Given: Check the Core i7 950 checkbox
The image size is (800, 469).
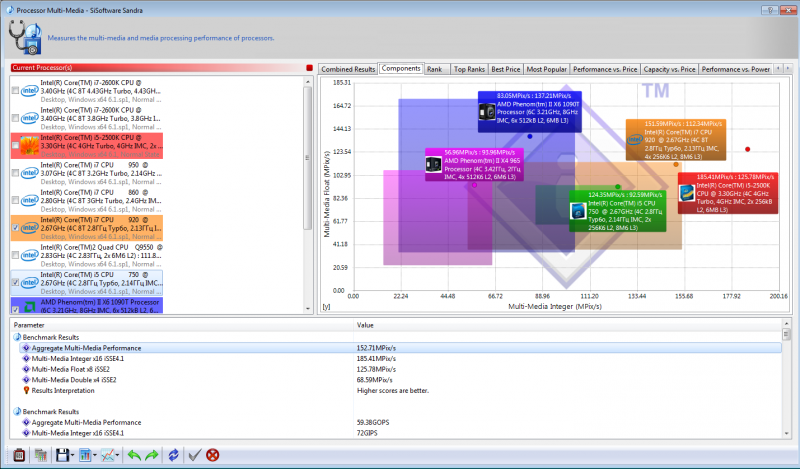Looking at the screenshot, I should pos(15,173).
